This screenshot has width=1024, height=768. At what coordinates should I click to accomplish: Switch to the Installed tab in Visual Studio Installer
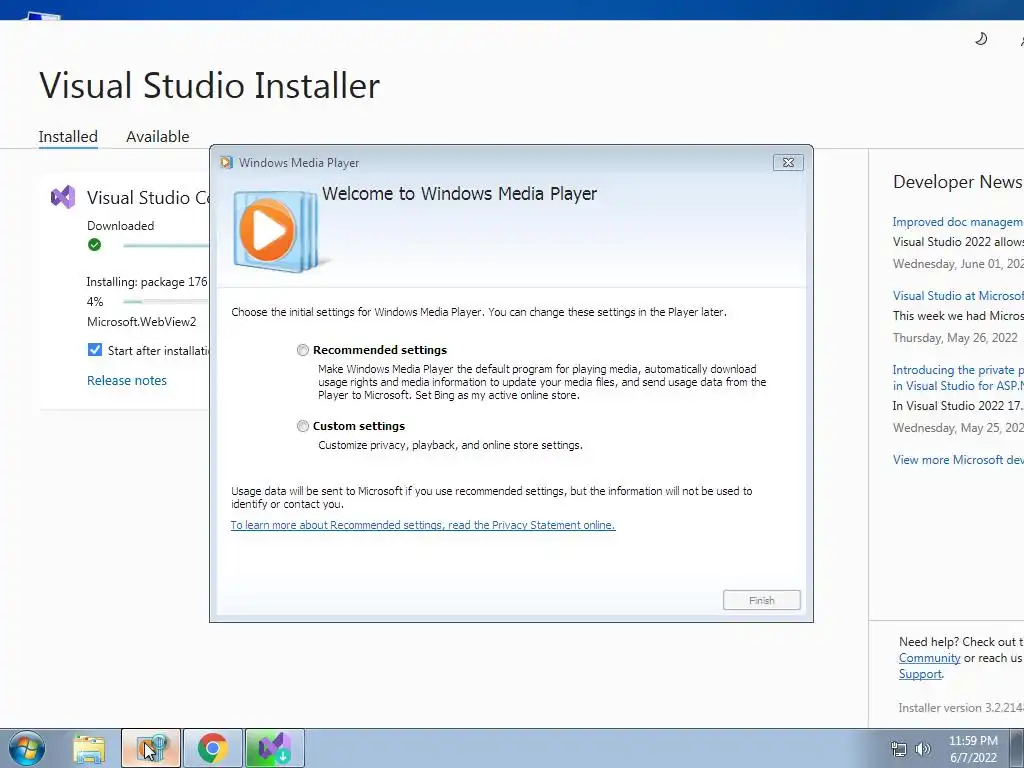tap(68, 136)
